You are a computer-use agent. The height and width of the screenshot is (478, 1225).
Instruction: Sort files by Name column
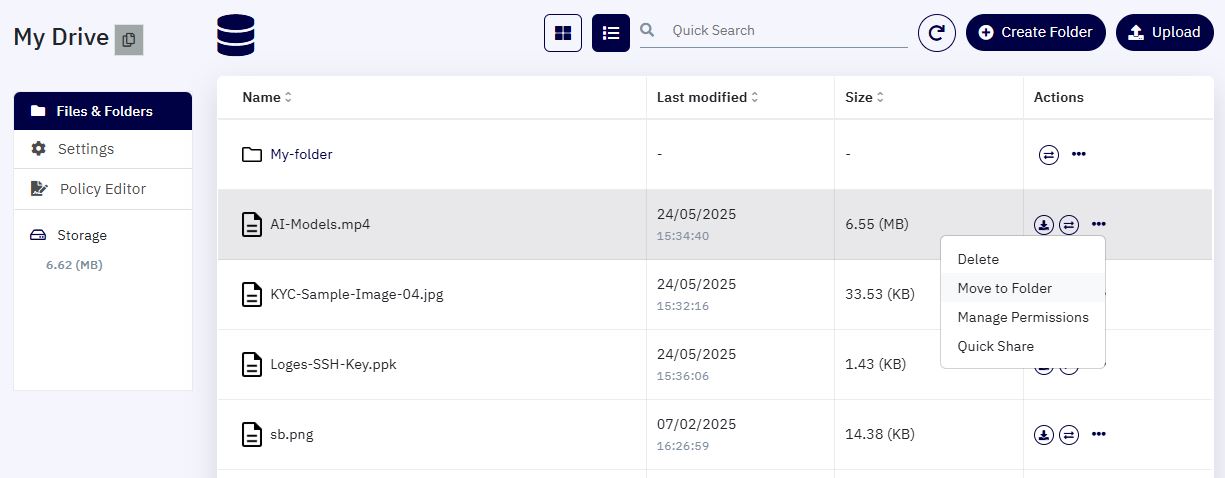267,97
